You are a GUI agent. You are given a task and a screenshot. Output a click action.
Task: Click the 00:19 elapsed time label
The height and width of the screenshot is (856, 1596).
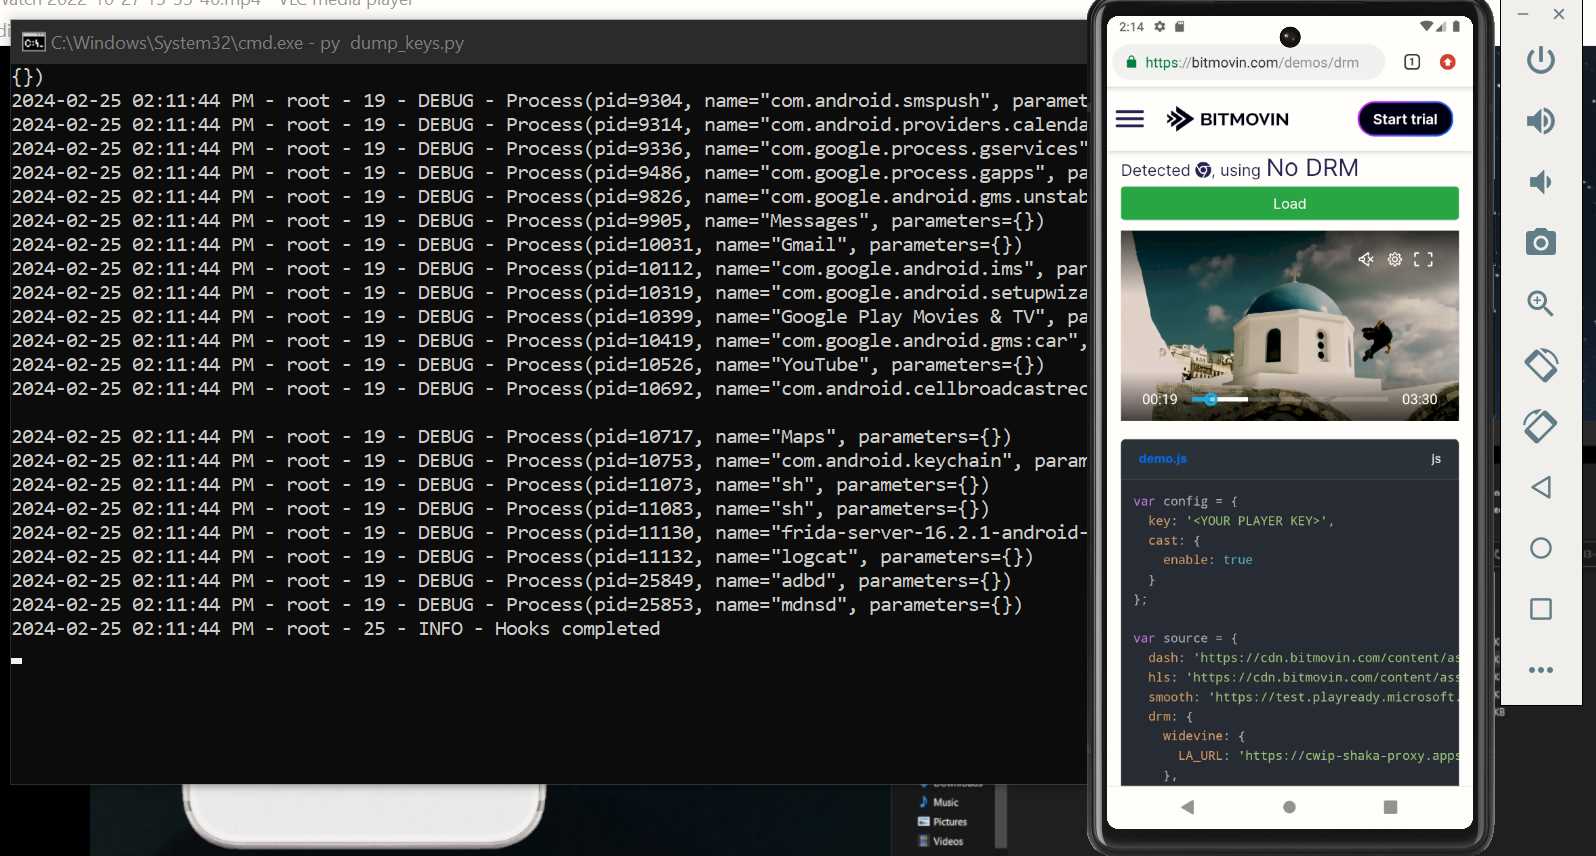coord(1160,399)
